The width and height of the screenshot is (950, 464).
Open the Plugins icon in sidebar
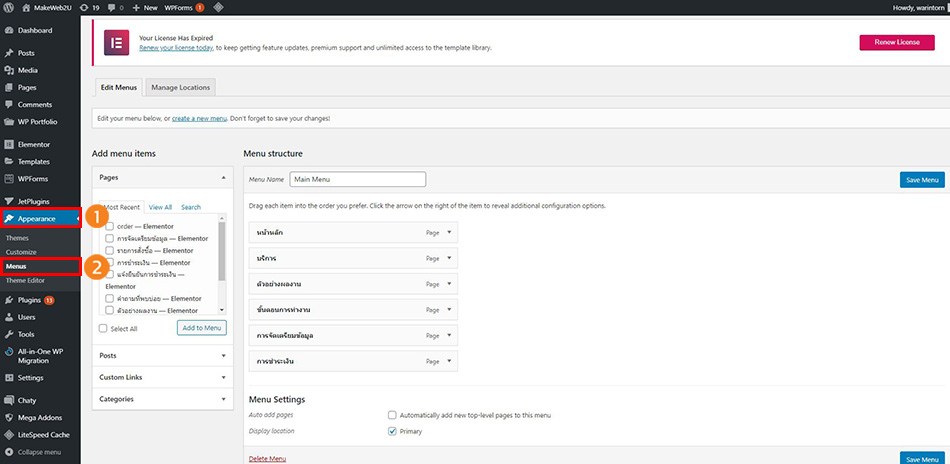click(9, 300)
